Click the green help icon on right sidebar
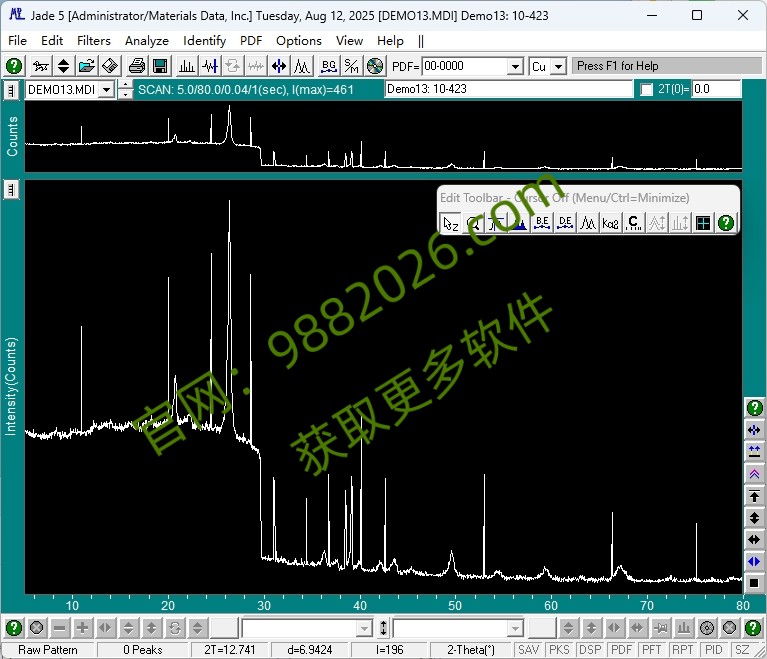767x659 pixels. pyautogui.click(x=754, y=408)
